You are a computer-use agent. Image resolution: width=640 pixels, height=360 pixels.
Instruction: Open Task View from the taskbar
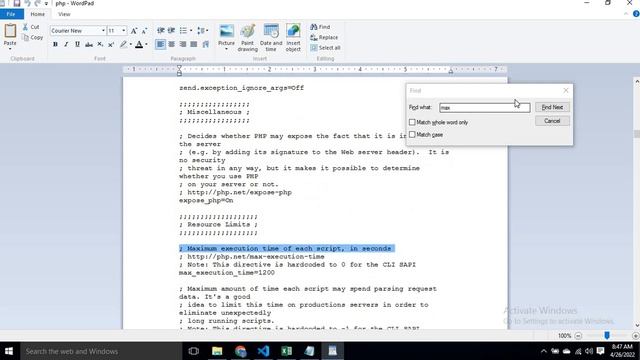[x=193, y=351]
